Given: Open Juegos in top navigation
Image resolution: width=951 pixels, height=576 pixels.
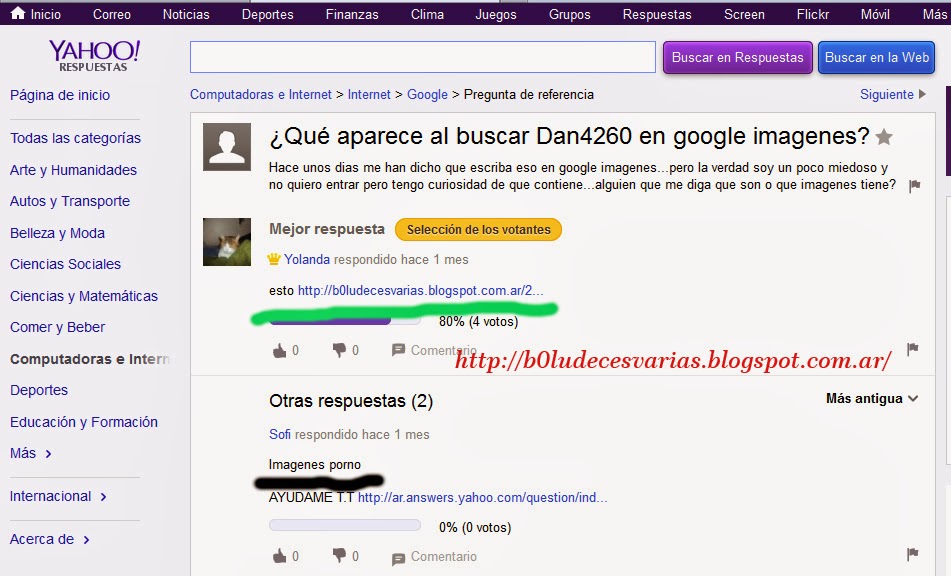Looking at the screenshot, I should [496, 14].
